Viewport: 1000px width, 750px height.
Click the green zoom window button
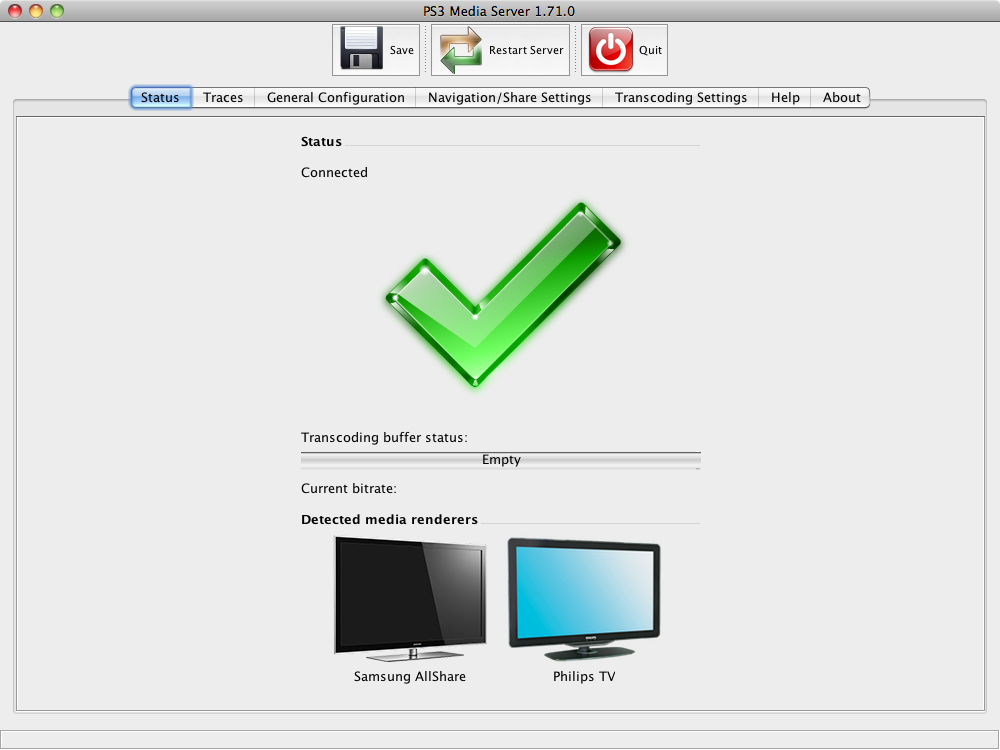(57, 11)
